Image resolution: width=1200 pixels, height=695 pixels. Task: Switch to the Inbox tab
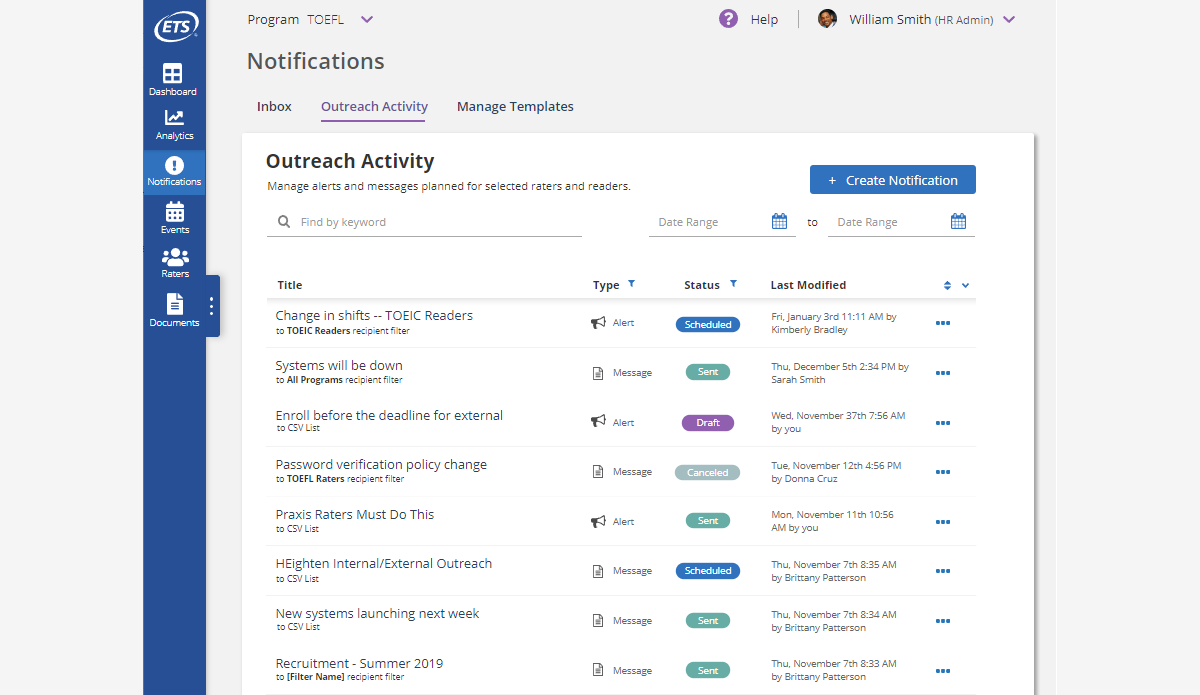click(x=274, y=107)
